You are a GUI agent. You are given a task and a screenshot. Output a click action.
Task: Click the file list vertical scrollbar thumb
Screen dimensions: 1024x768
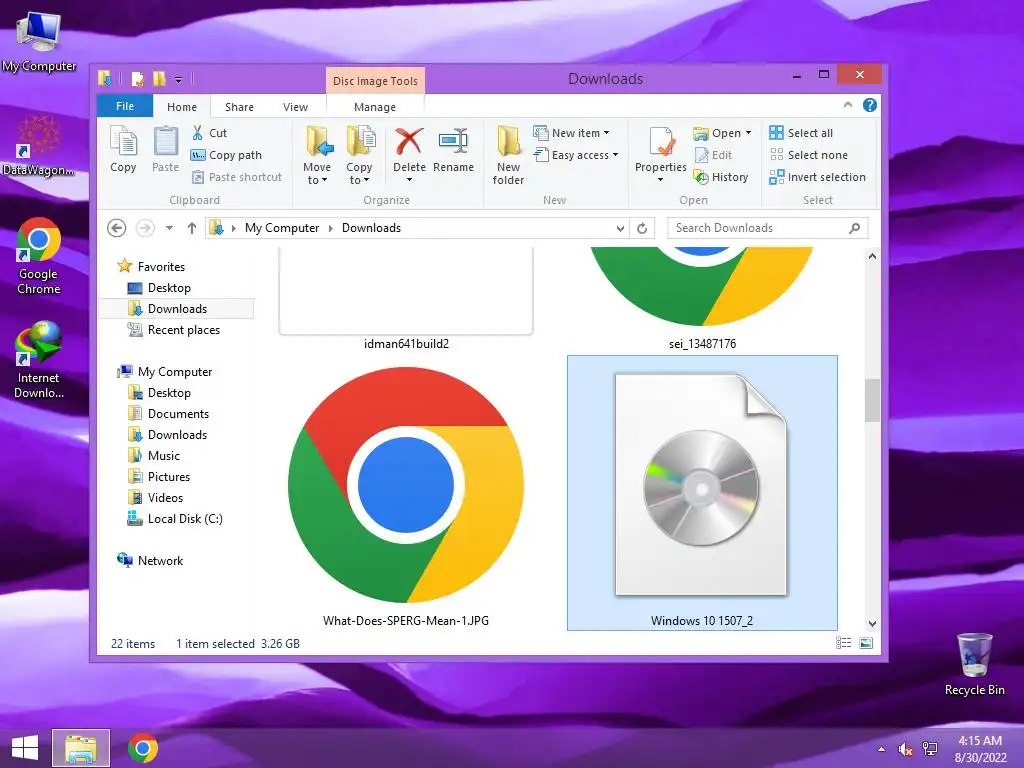pos(872,400)
